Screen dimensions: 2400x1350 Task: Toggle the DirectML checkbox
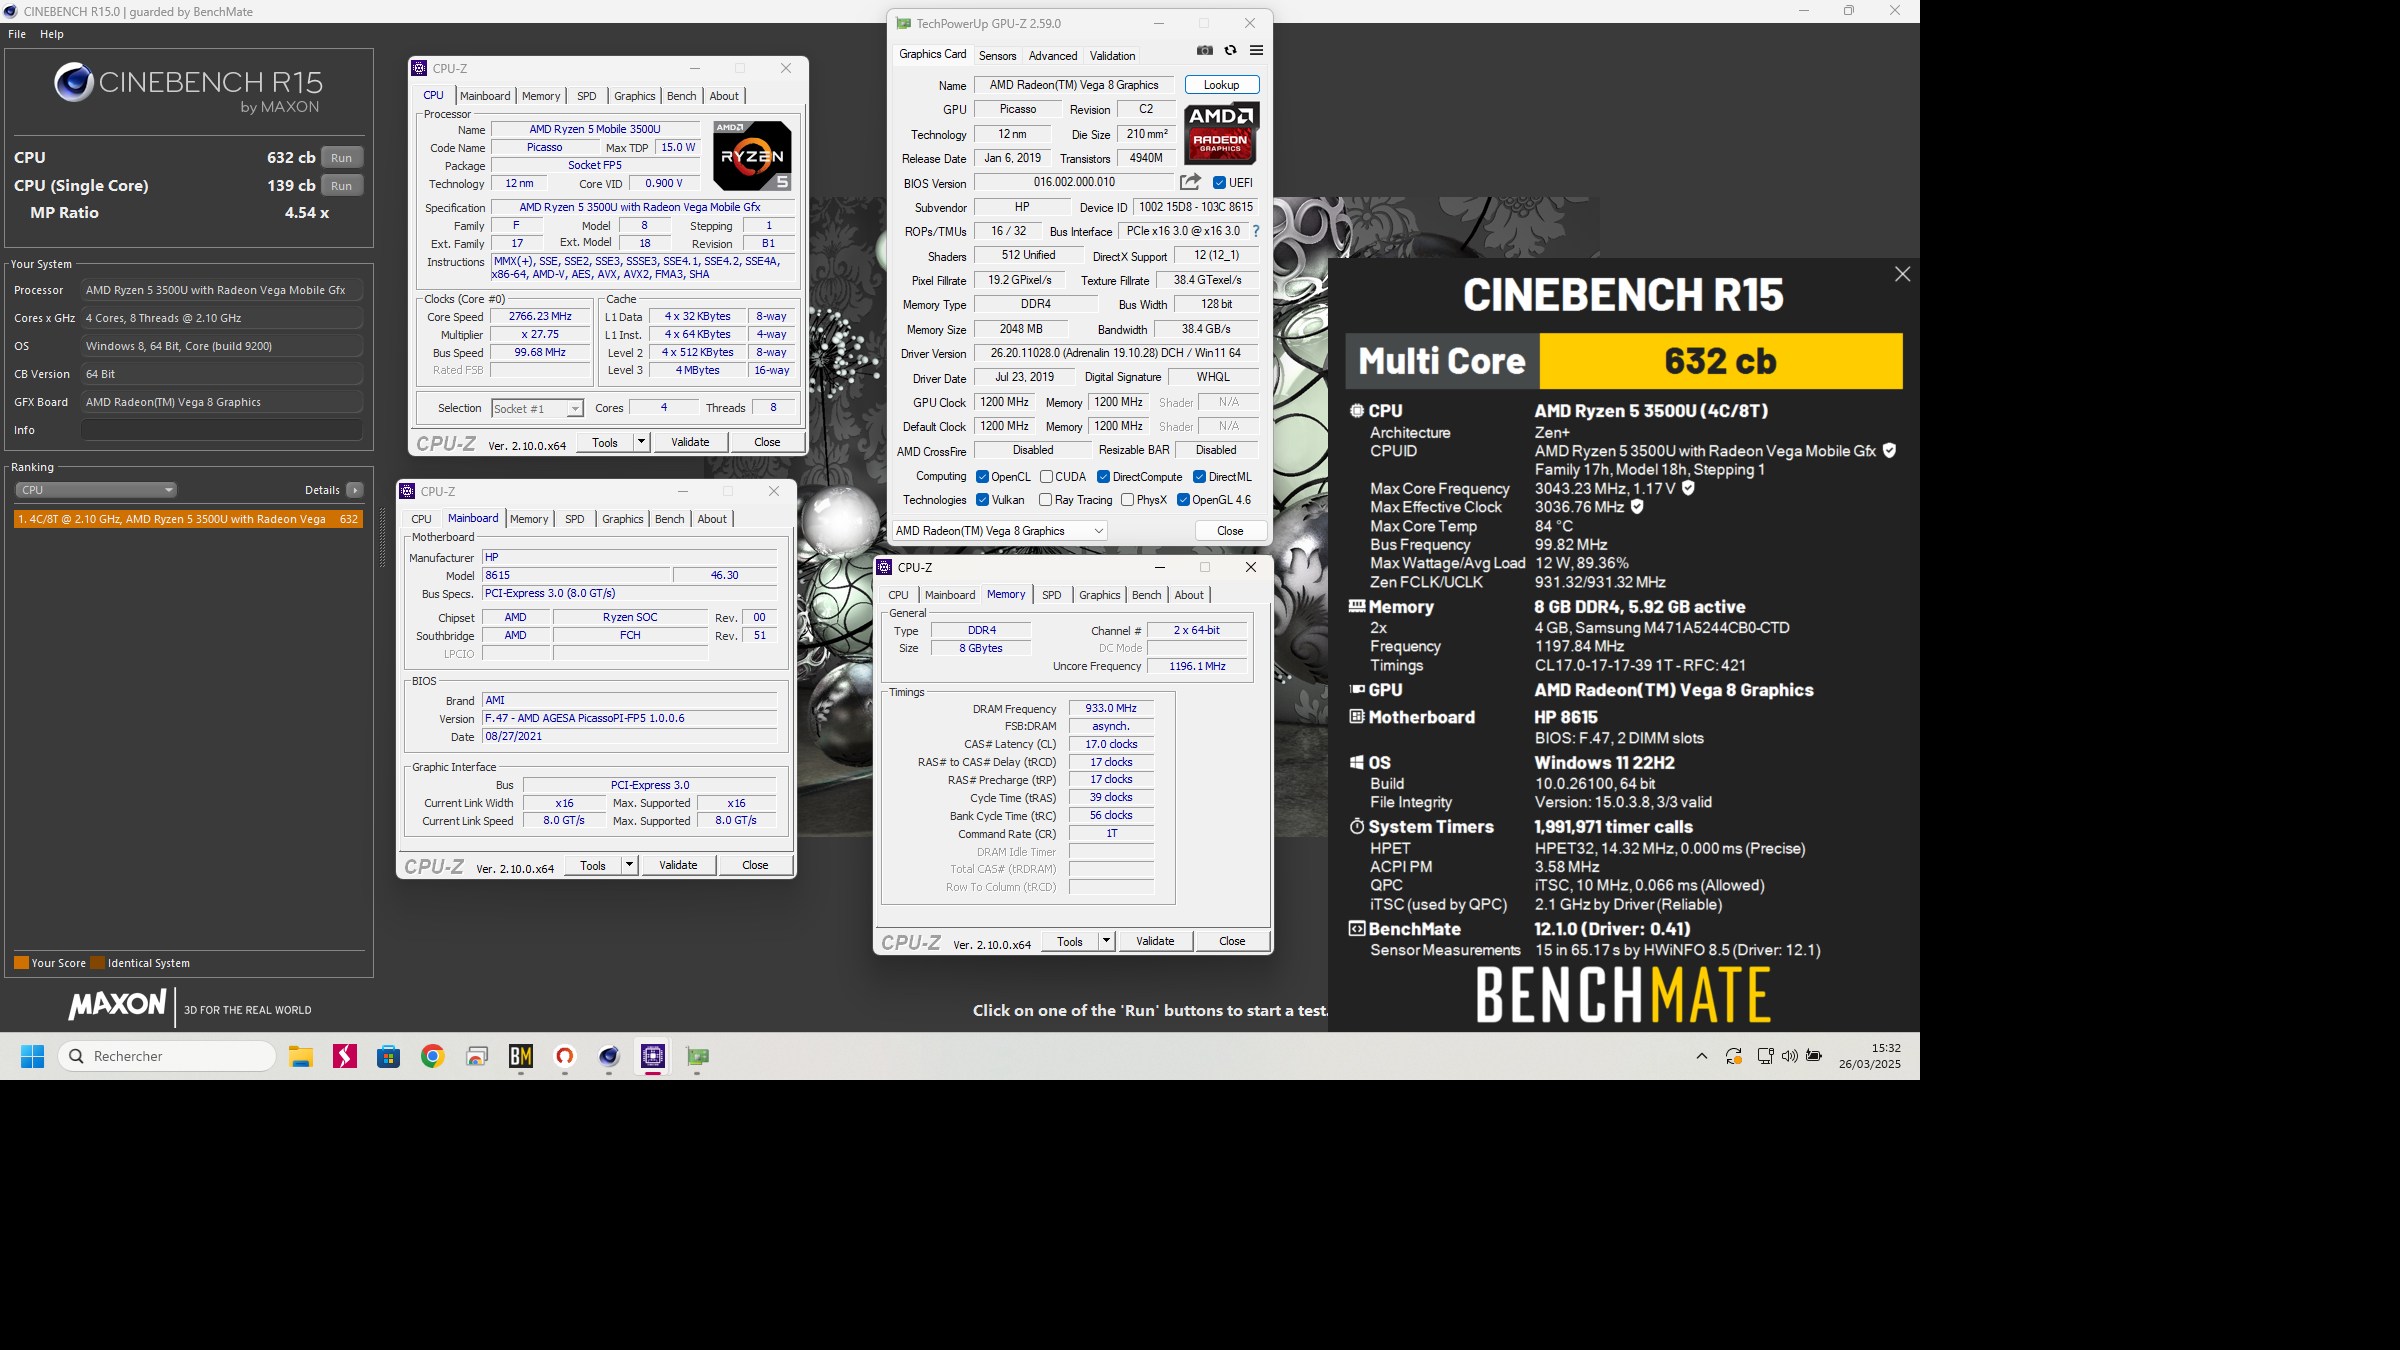(x=1199, y=477)
